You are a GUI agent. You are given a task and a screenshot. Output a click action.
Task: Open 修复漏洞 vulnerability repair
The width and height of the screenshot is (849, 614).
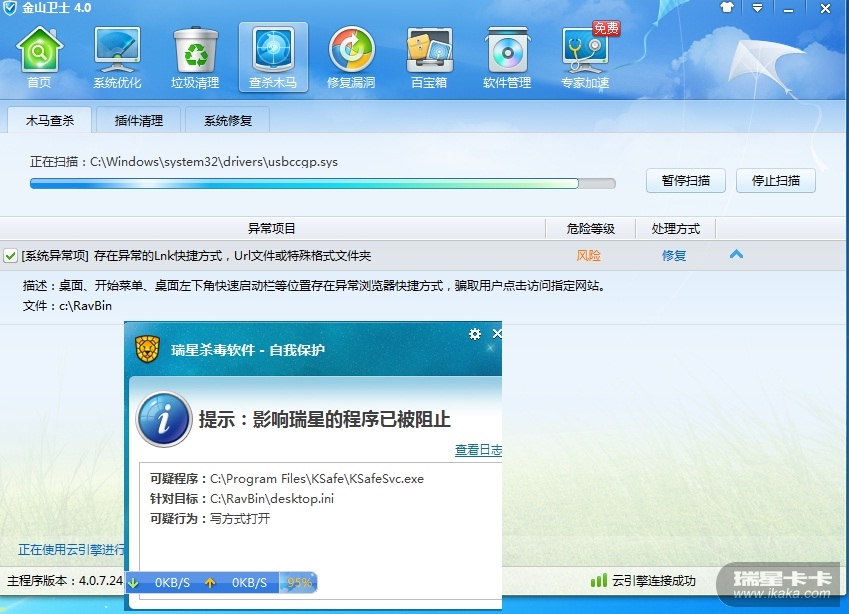pos(351,57)
